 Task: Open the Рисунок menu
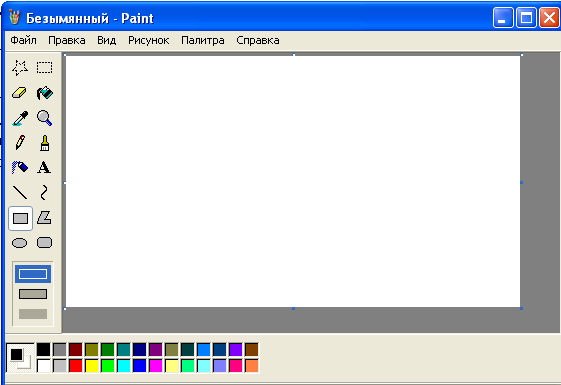click(148, 40)
